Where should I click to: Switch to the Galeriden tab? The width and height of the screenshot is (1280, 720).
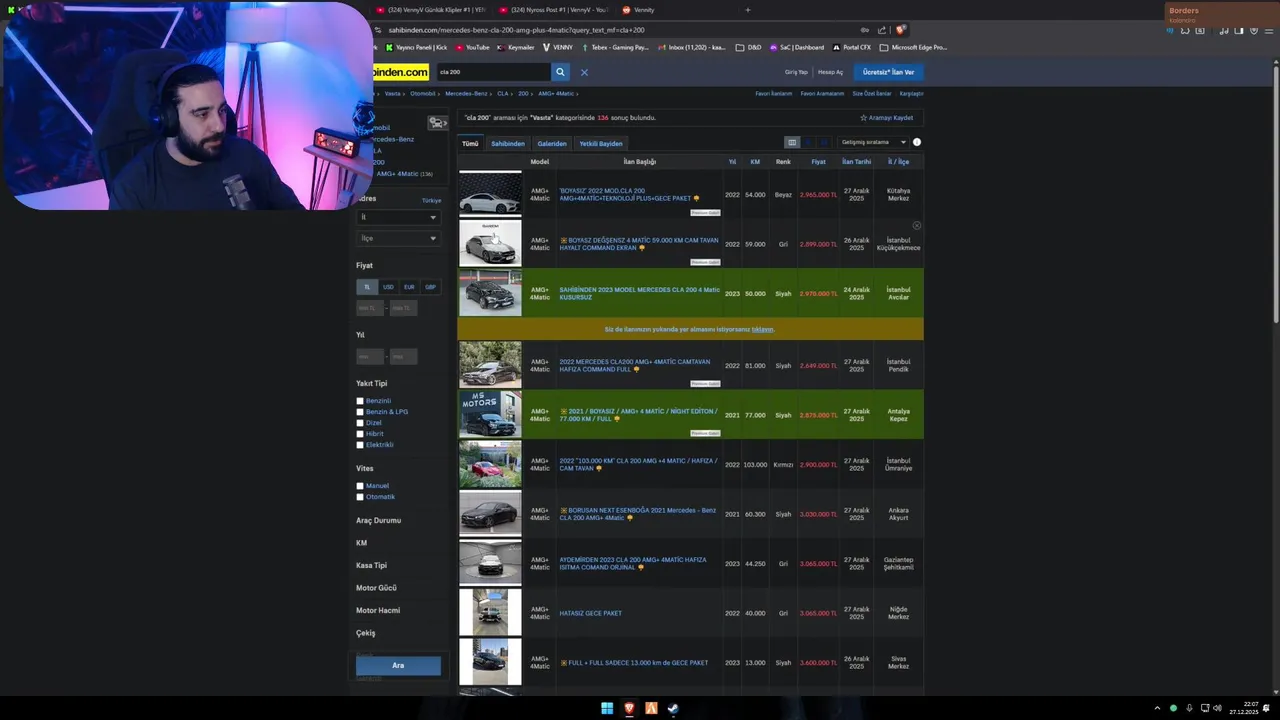click(x=552, y=143)
